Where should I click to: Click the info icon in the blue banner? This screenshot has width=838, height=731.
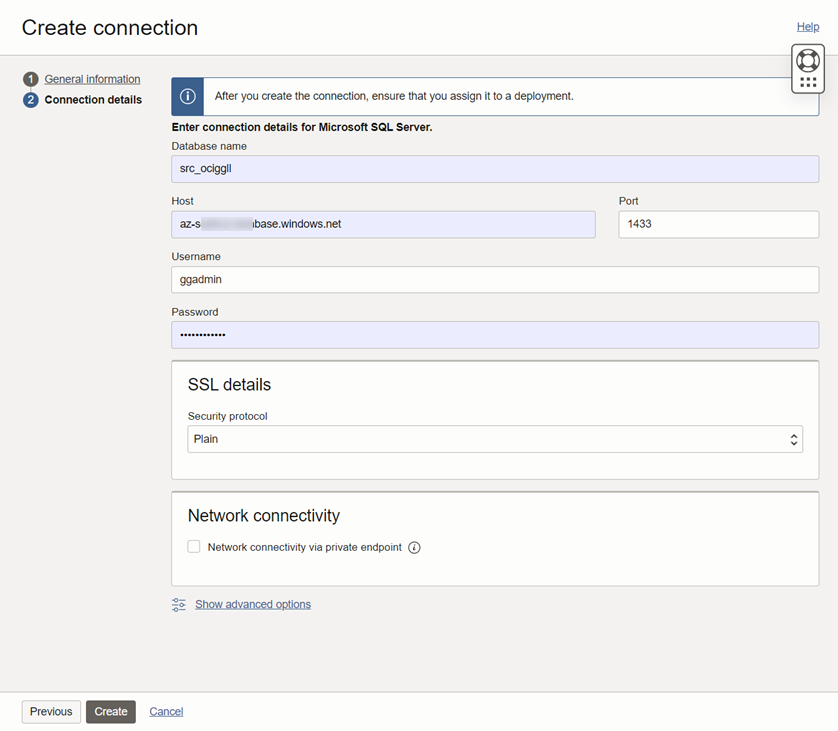(x=187, y=95)
